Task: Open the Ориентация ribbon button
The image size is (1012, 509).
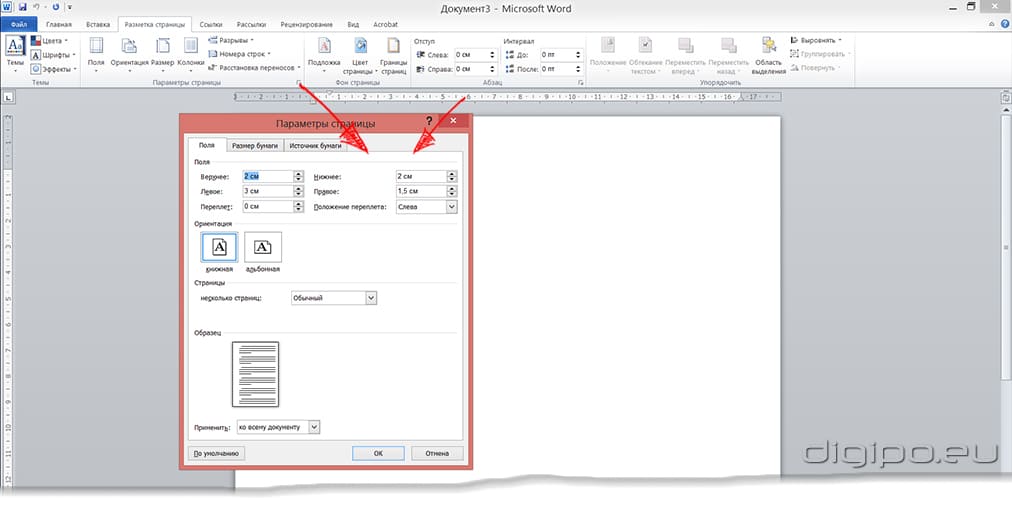Action: coord(129,51)
